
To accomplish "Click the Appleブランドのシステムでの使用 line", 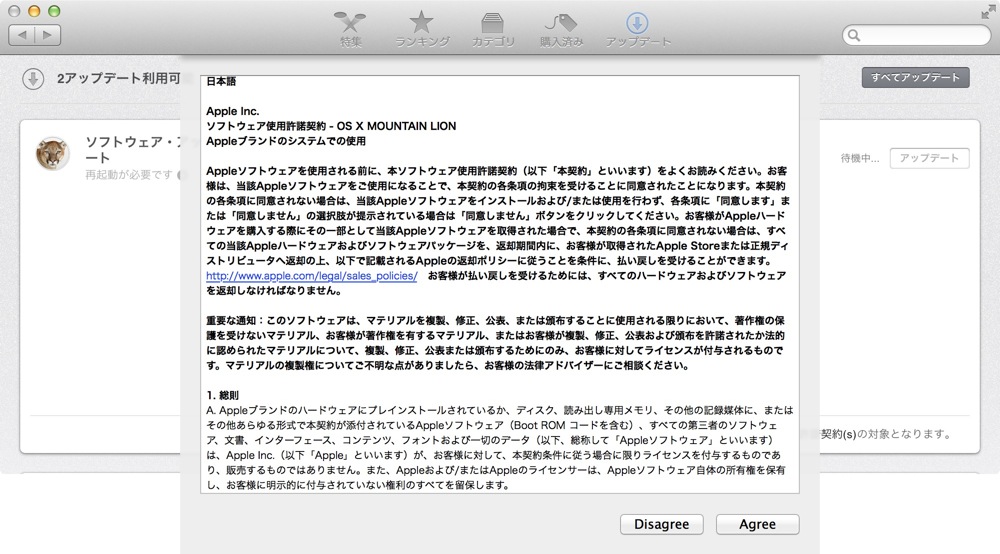I will [286, 141].
